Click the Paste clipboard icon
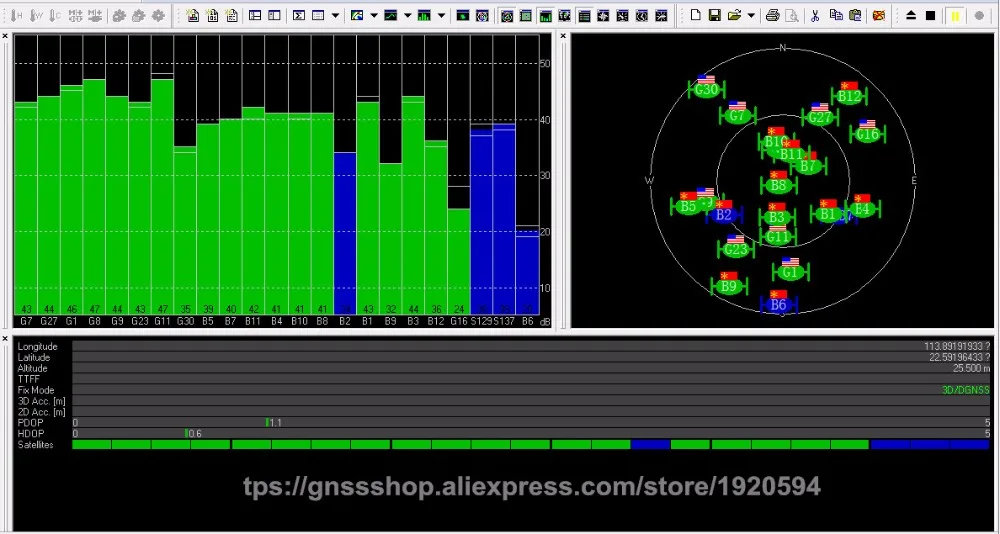This screenshot has height=534, width=1000. [855, 15]
